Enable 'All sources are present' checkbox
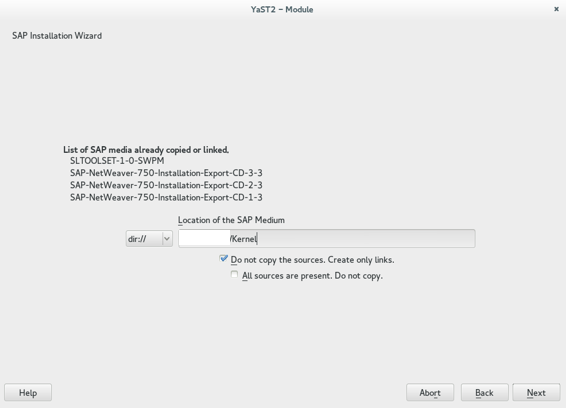Image resolution: width=566 pixels, height=408 pixels. pos(234,275)
